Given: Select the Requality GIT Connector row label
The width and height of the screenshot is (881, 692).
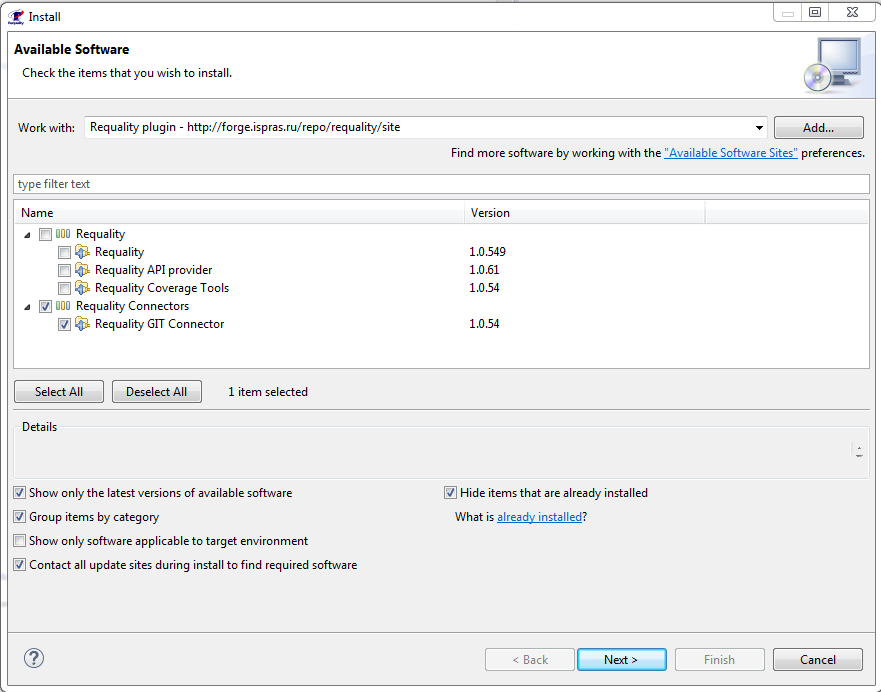Looking at the screenshot, I should pos(160,324).
